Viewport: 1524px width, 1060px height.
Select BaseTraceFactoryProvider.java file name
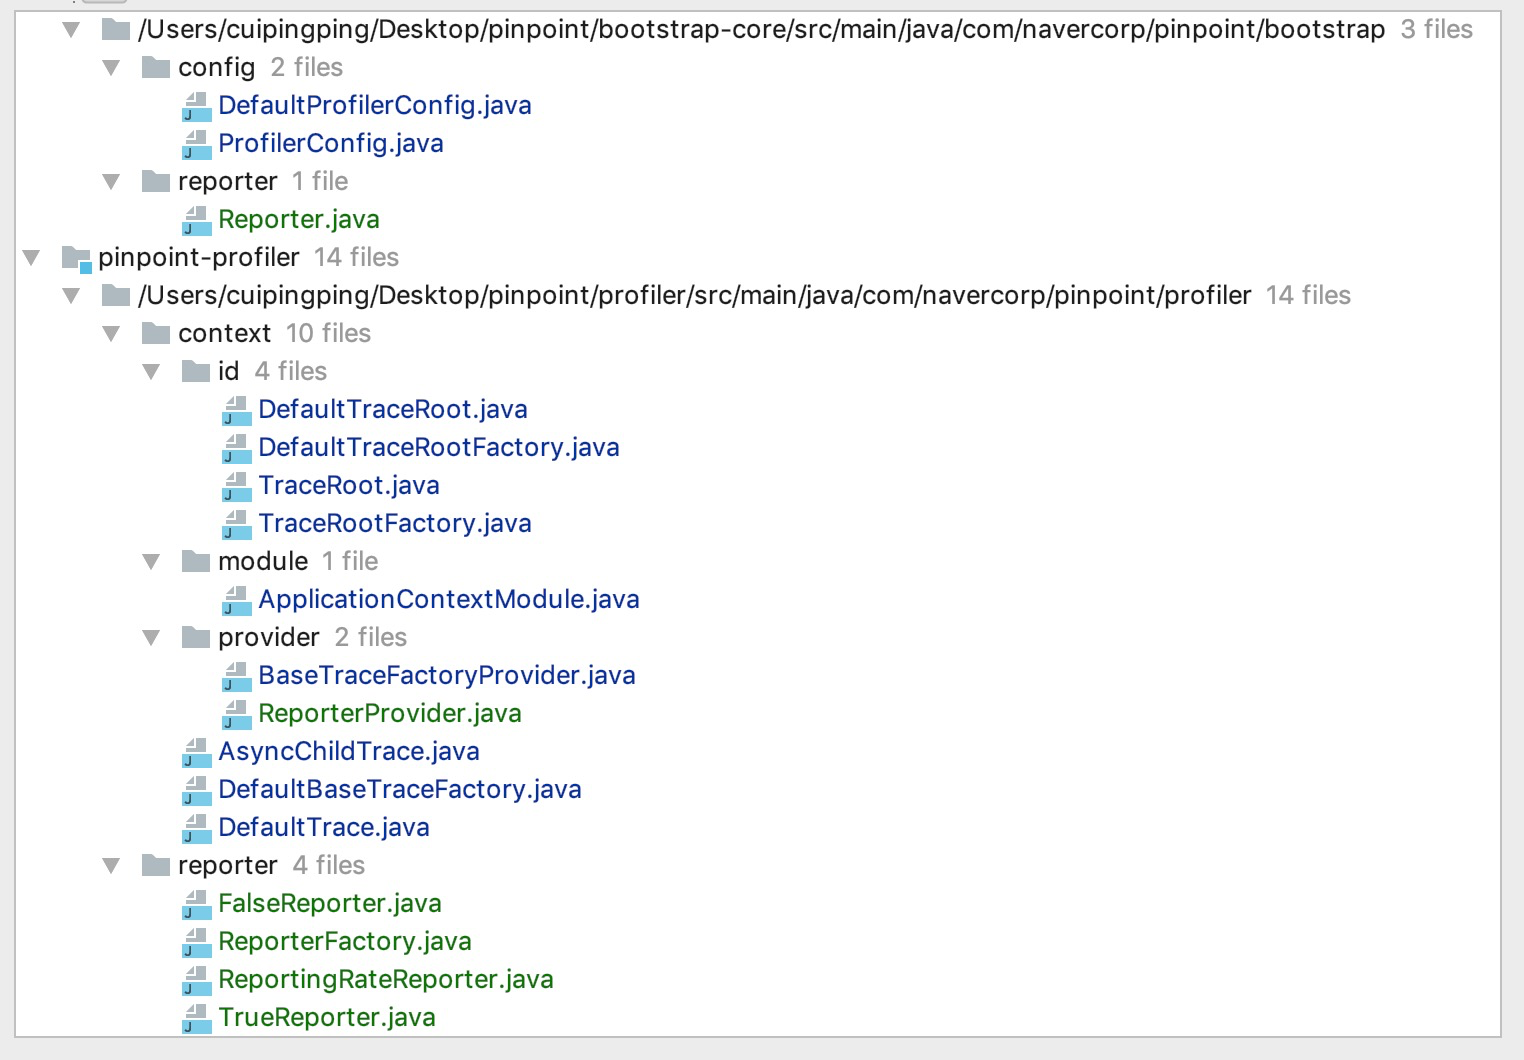click(x=447, y=675)
